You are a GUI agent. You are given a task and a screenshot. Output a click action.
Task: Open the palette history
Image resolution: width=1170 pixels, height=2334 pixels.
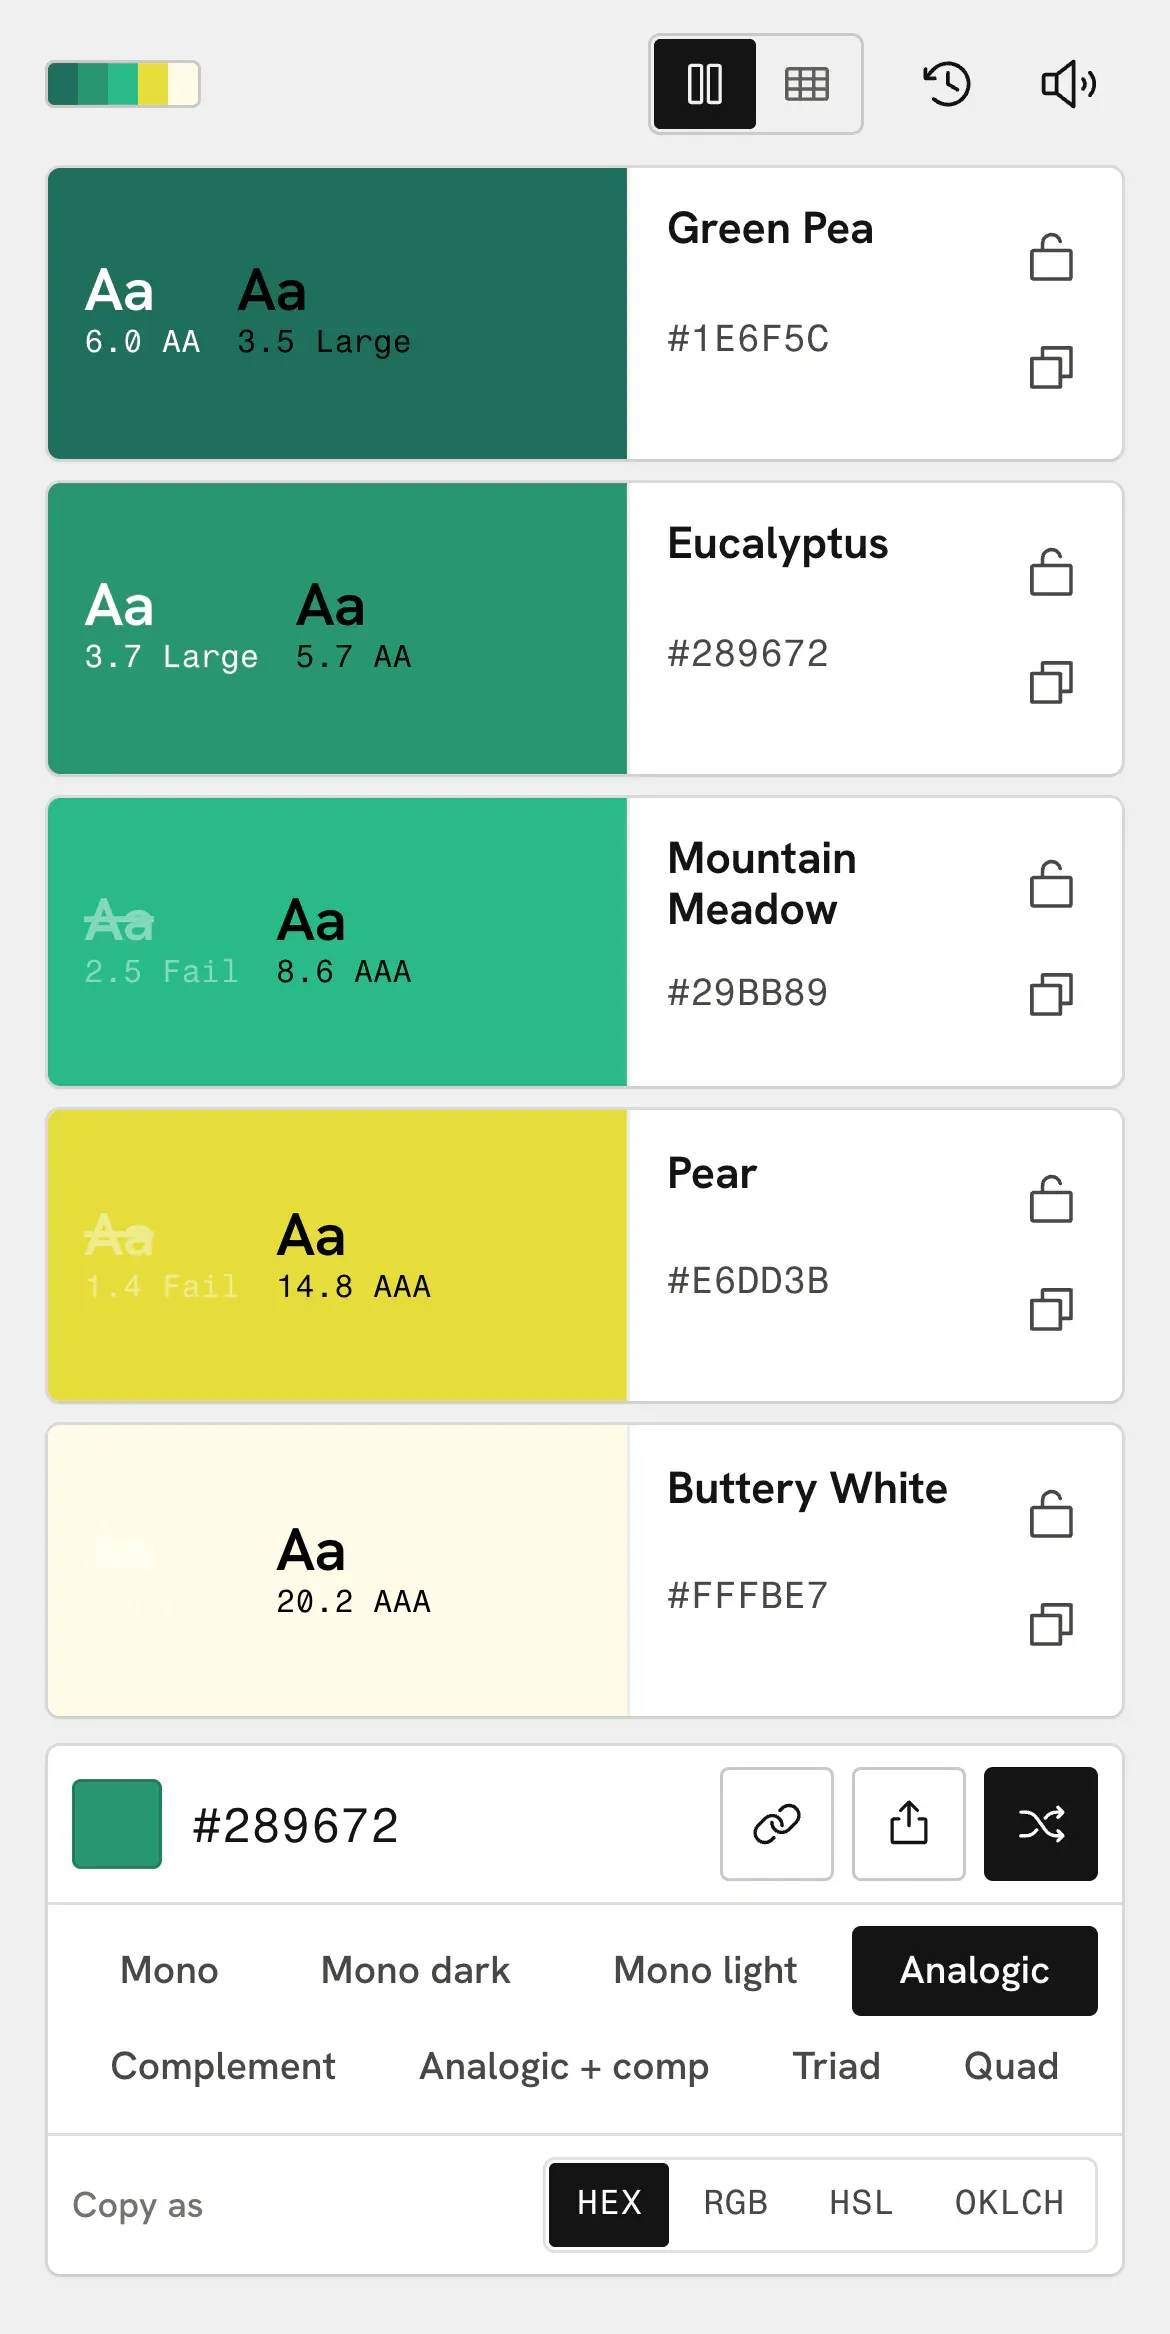(x=946, y=84)
